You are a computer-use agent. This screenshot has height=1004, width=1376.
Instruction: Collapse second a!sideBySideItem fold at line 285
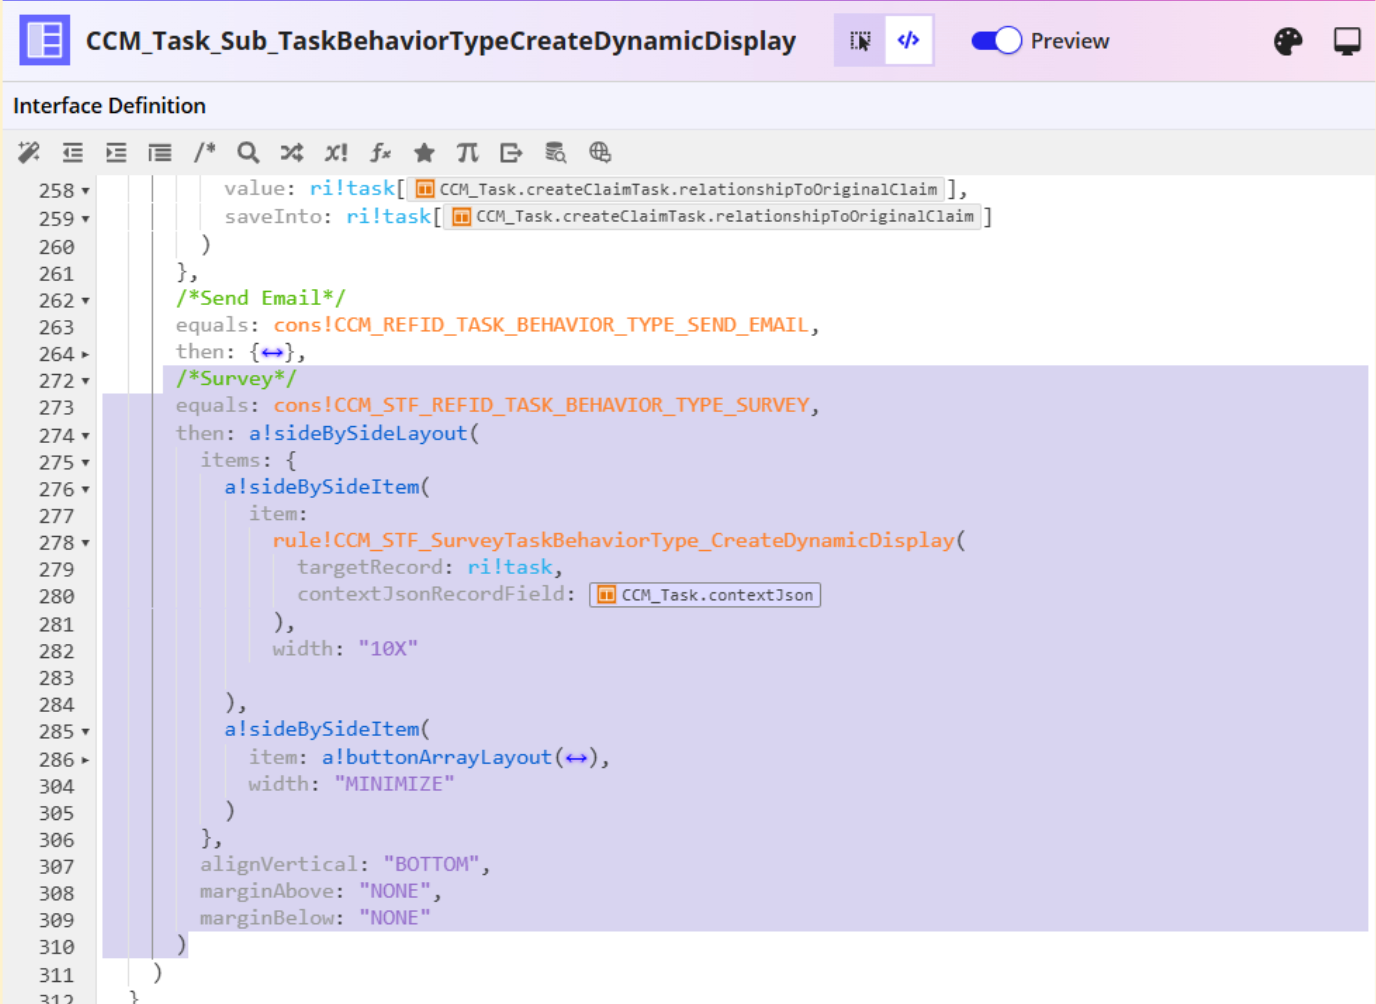pyautogui.click(x=85, y=732)
